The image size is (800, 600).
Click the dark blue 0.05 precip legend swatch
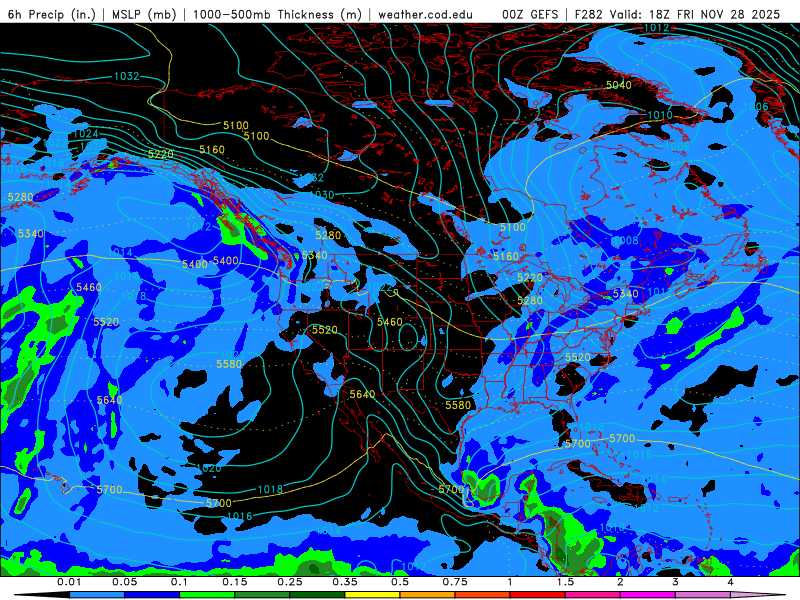[152, 595]
